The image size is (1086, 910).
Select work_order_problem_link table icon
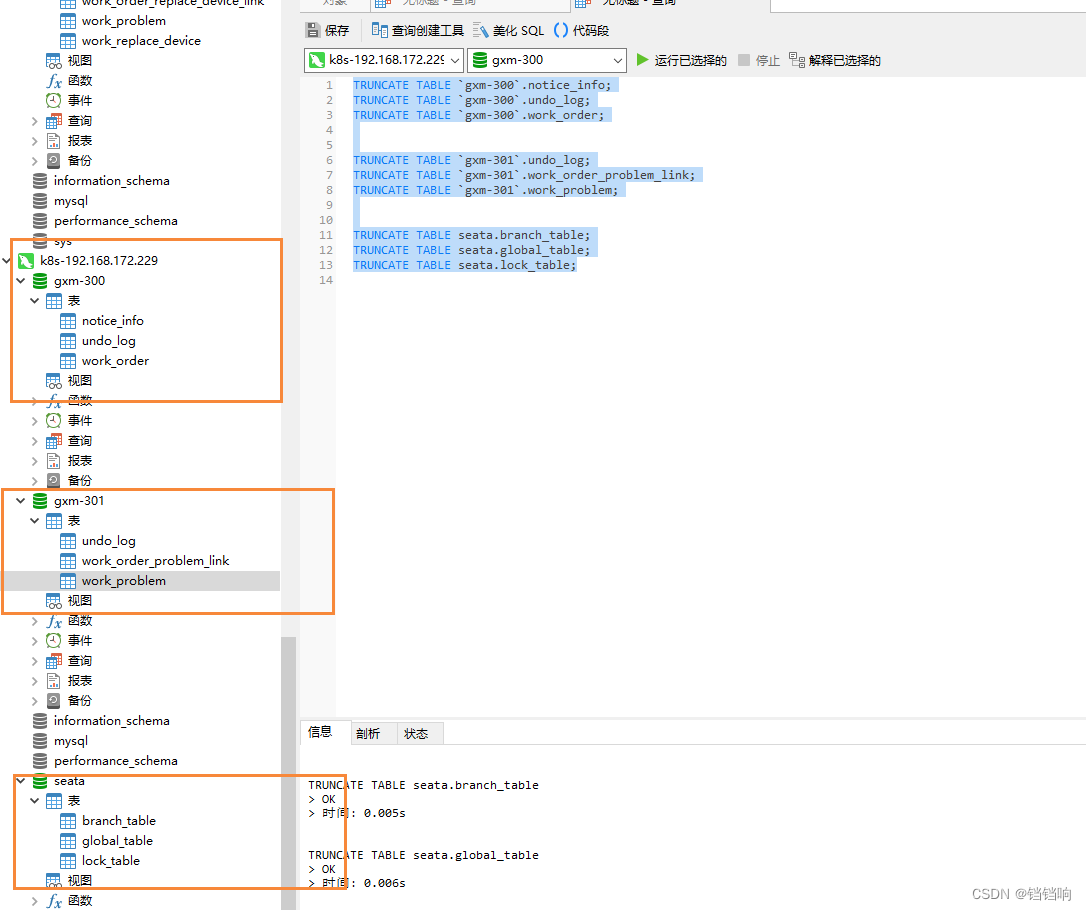68,561
